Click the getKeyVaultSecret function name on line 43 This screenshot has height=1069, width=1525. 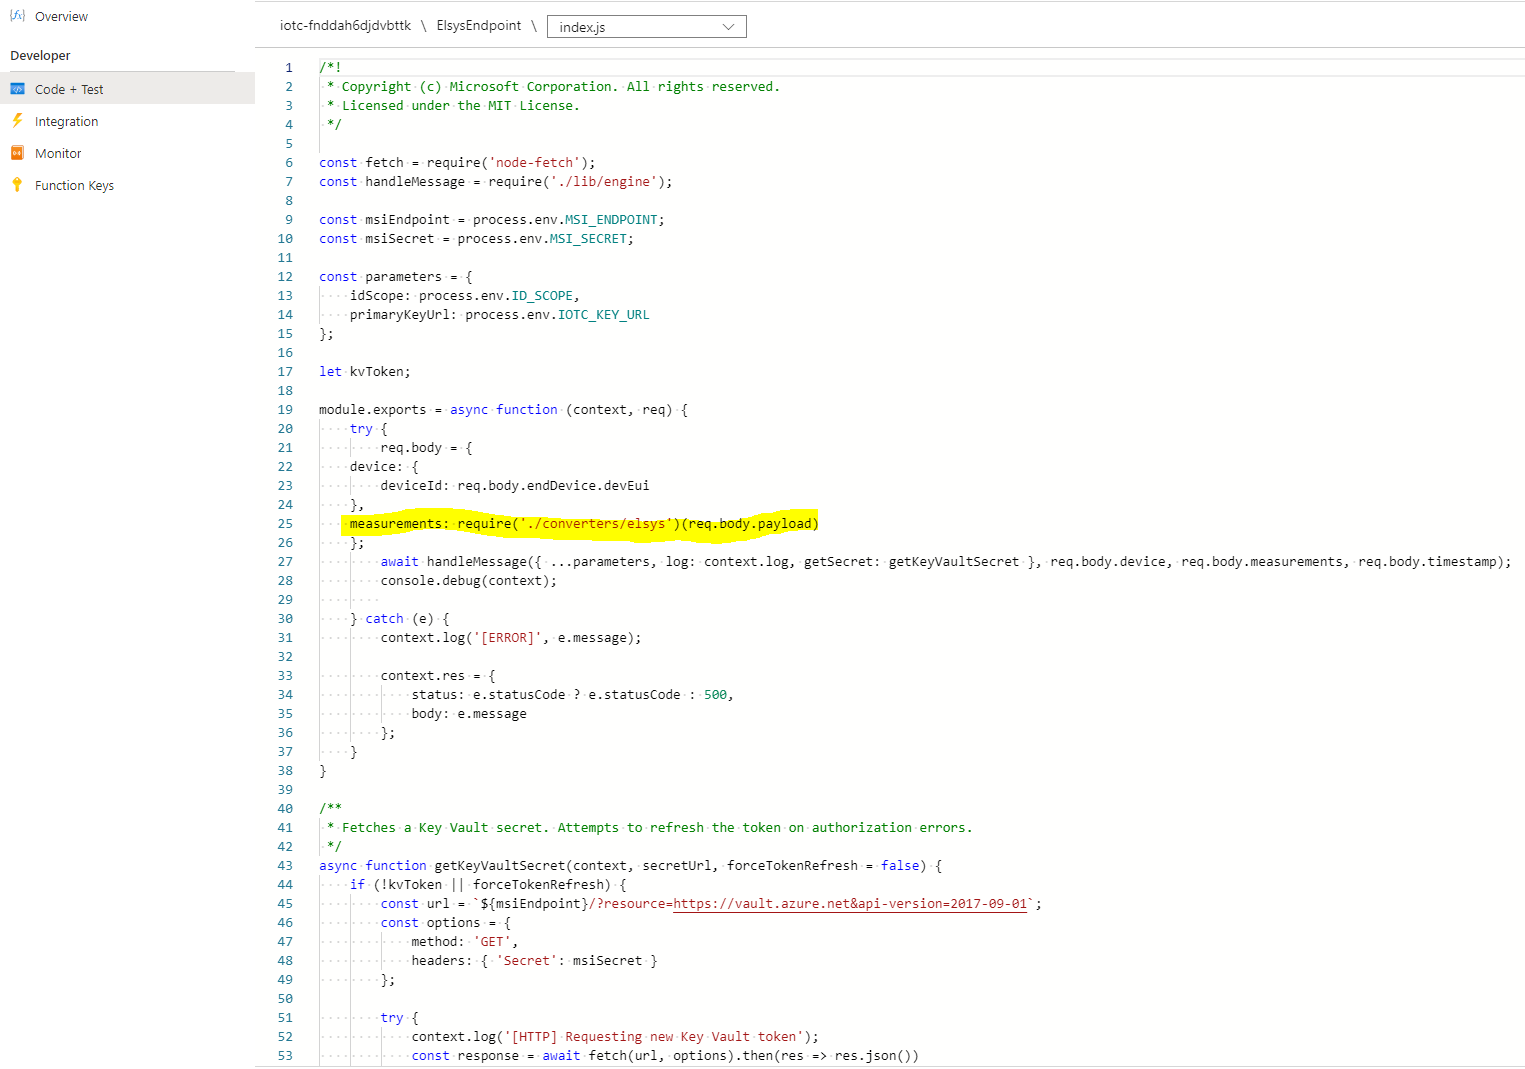click(491, 865)
